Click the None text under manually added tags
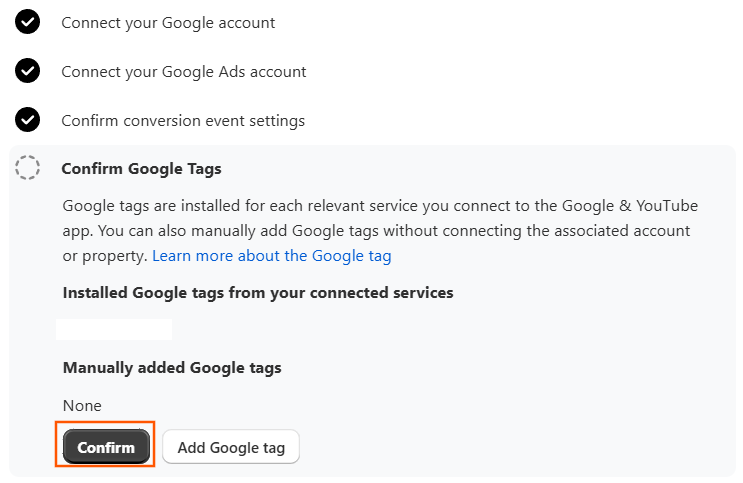Image resolution: width=743 pixels, height=483 pixels. 82,406
